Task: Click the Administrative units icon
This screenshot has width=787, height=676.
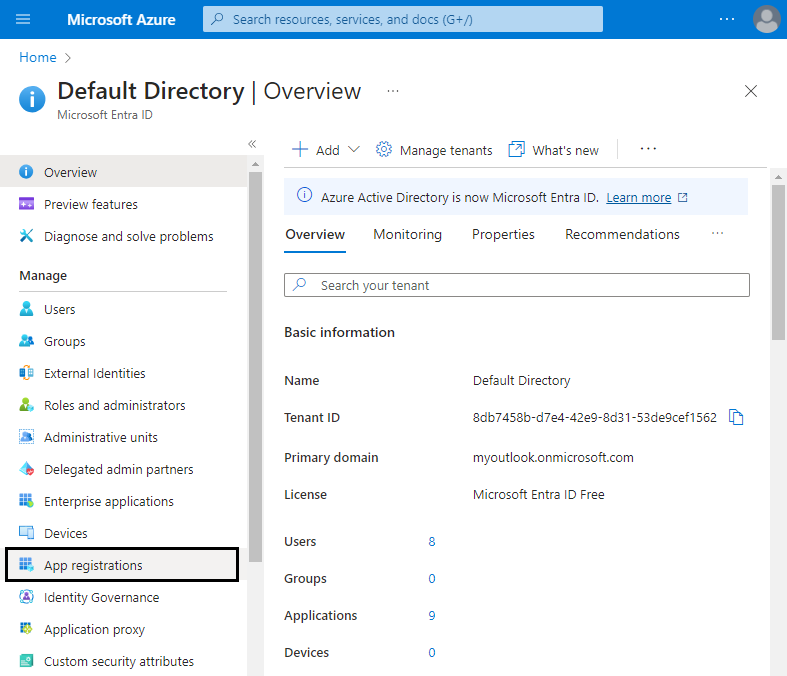Action: point(26,437)
